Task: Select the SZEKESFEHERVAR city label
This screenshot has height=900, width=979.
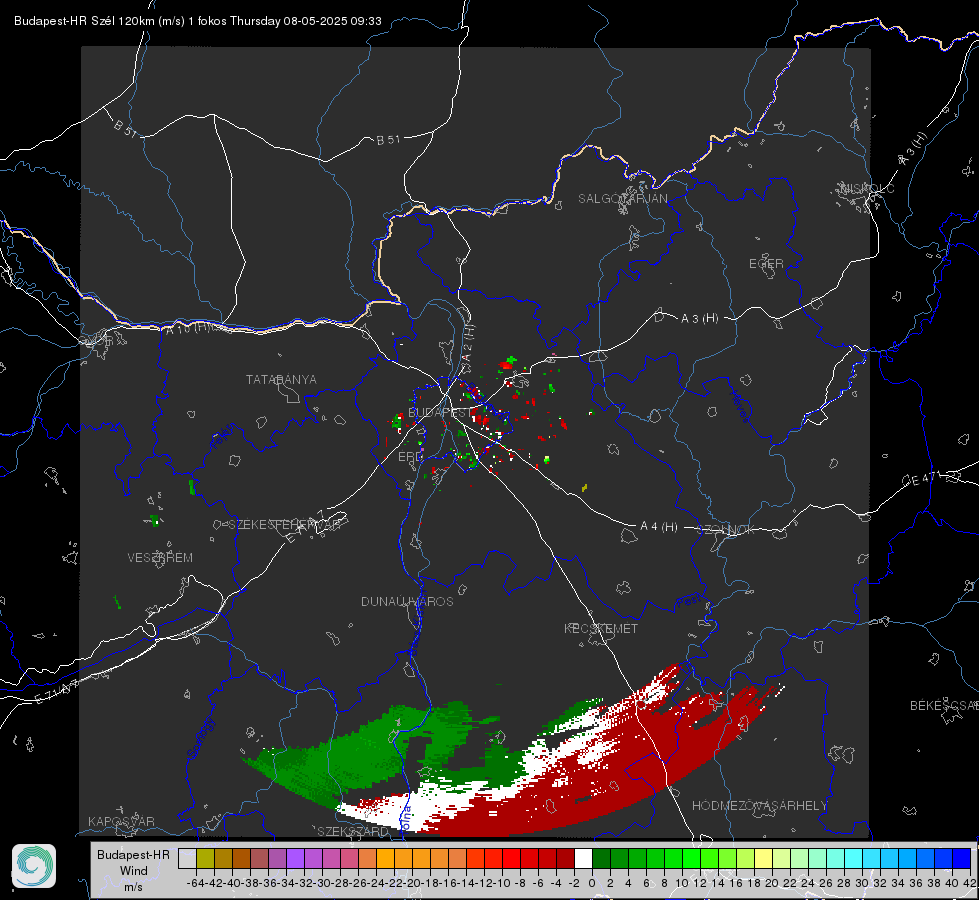Action: pyautogui.click(x=284, y=525)
